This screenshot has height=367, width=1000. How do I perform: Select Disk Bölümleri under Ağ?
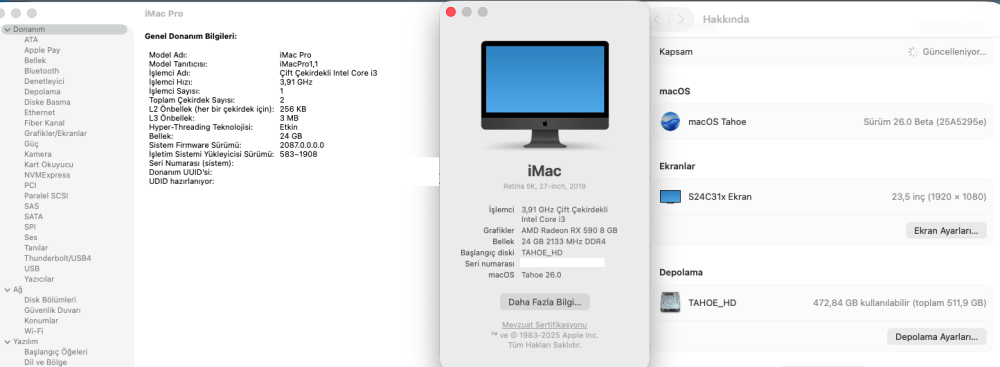pyautogui.click(x=50, y=300)
